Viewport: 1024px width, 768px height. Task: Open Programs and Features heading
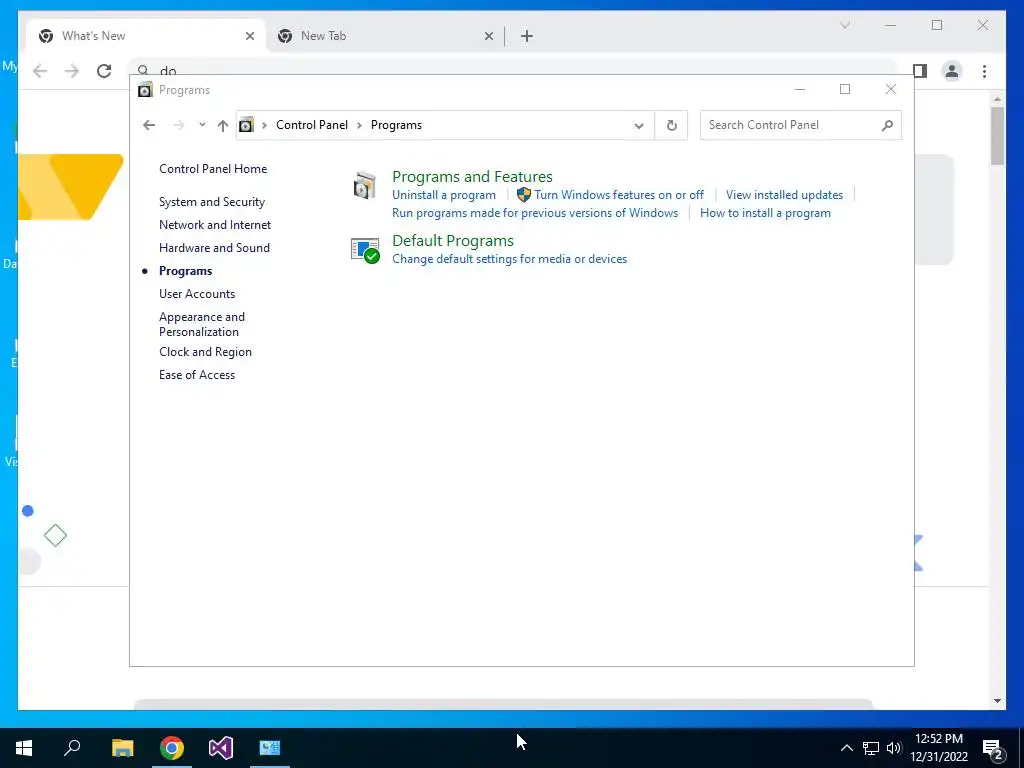pyautogui.click(x=472, y=176)
